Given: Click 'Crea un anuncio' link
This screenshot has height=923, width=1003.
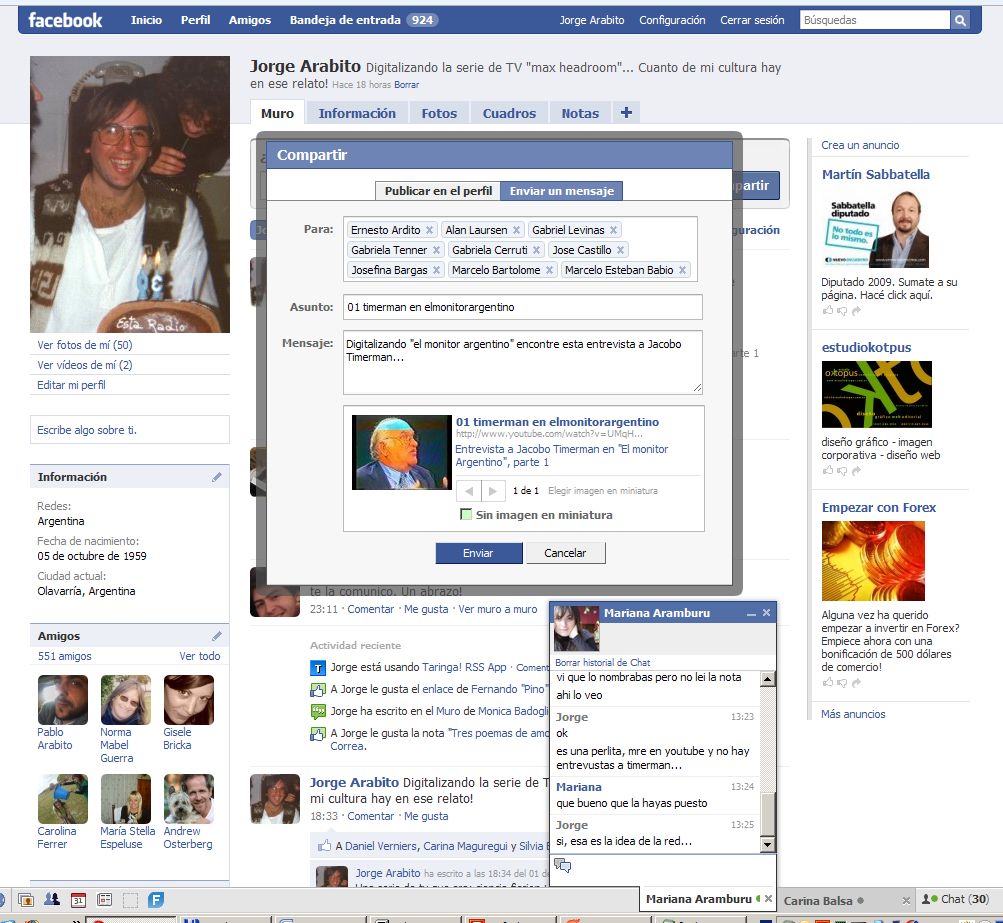Looking at the screenshot, I should pos(860,145).
